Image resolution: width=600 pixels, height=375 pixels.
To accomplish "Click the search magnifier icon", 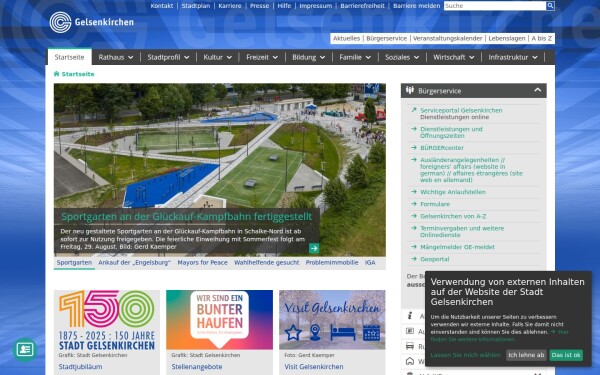I will pos(550,6).
